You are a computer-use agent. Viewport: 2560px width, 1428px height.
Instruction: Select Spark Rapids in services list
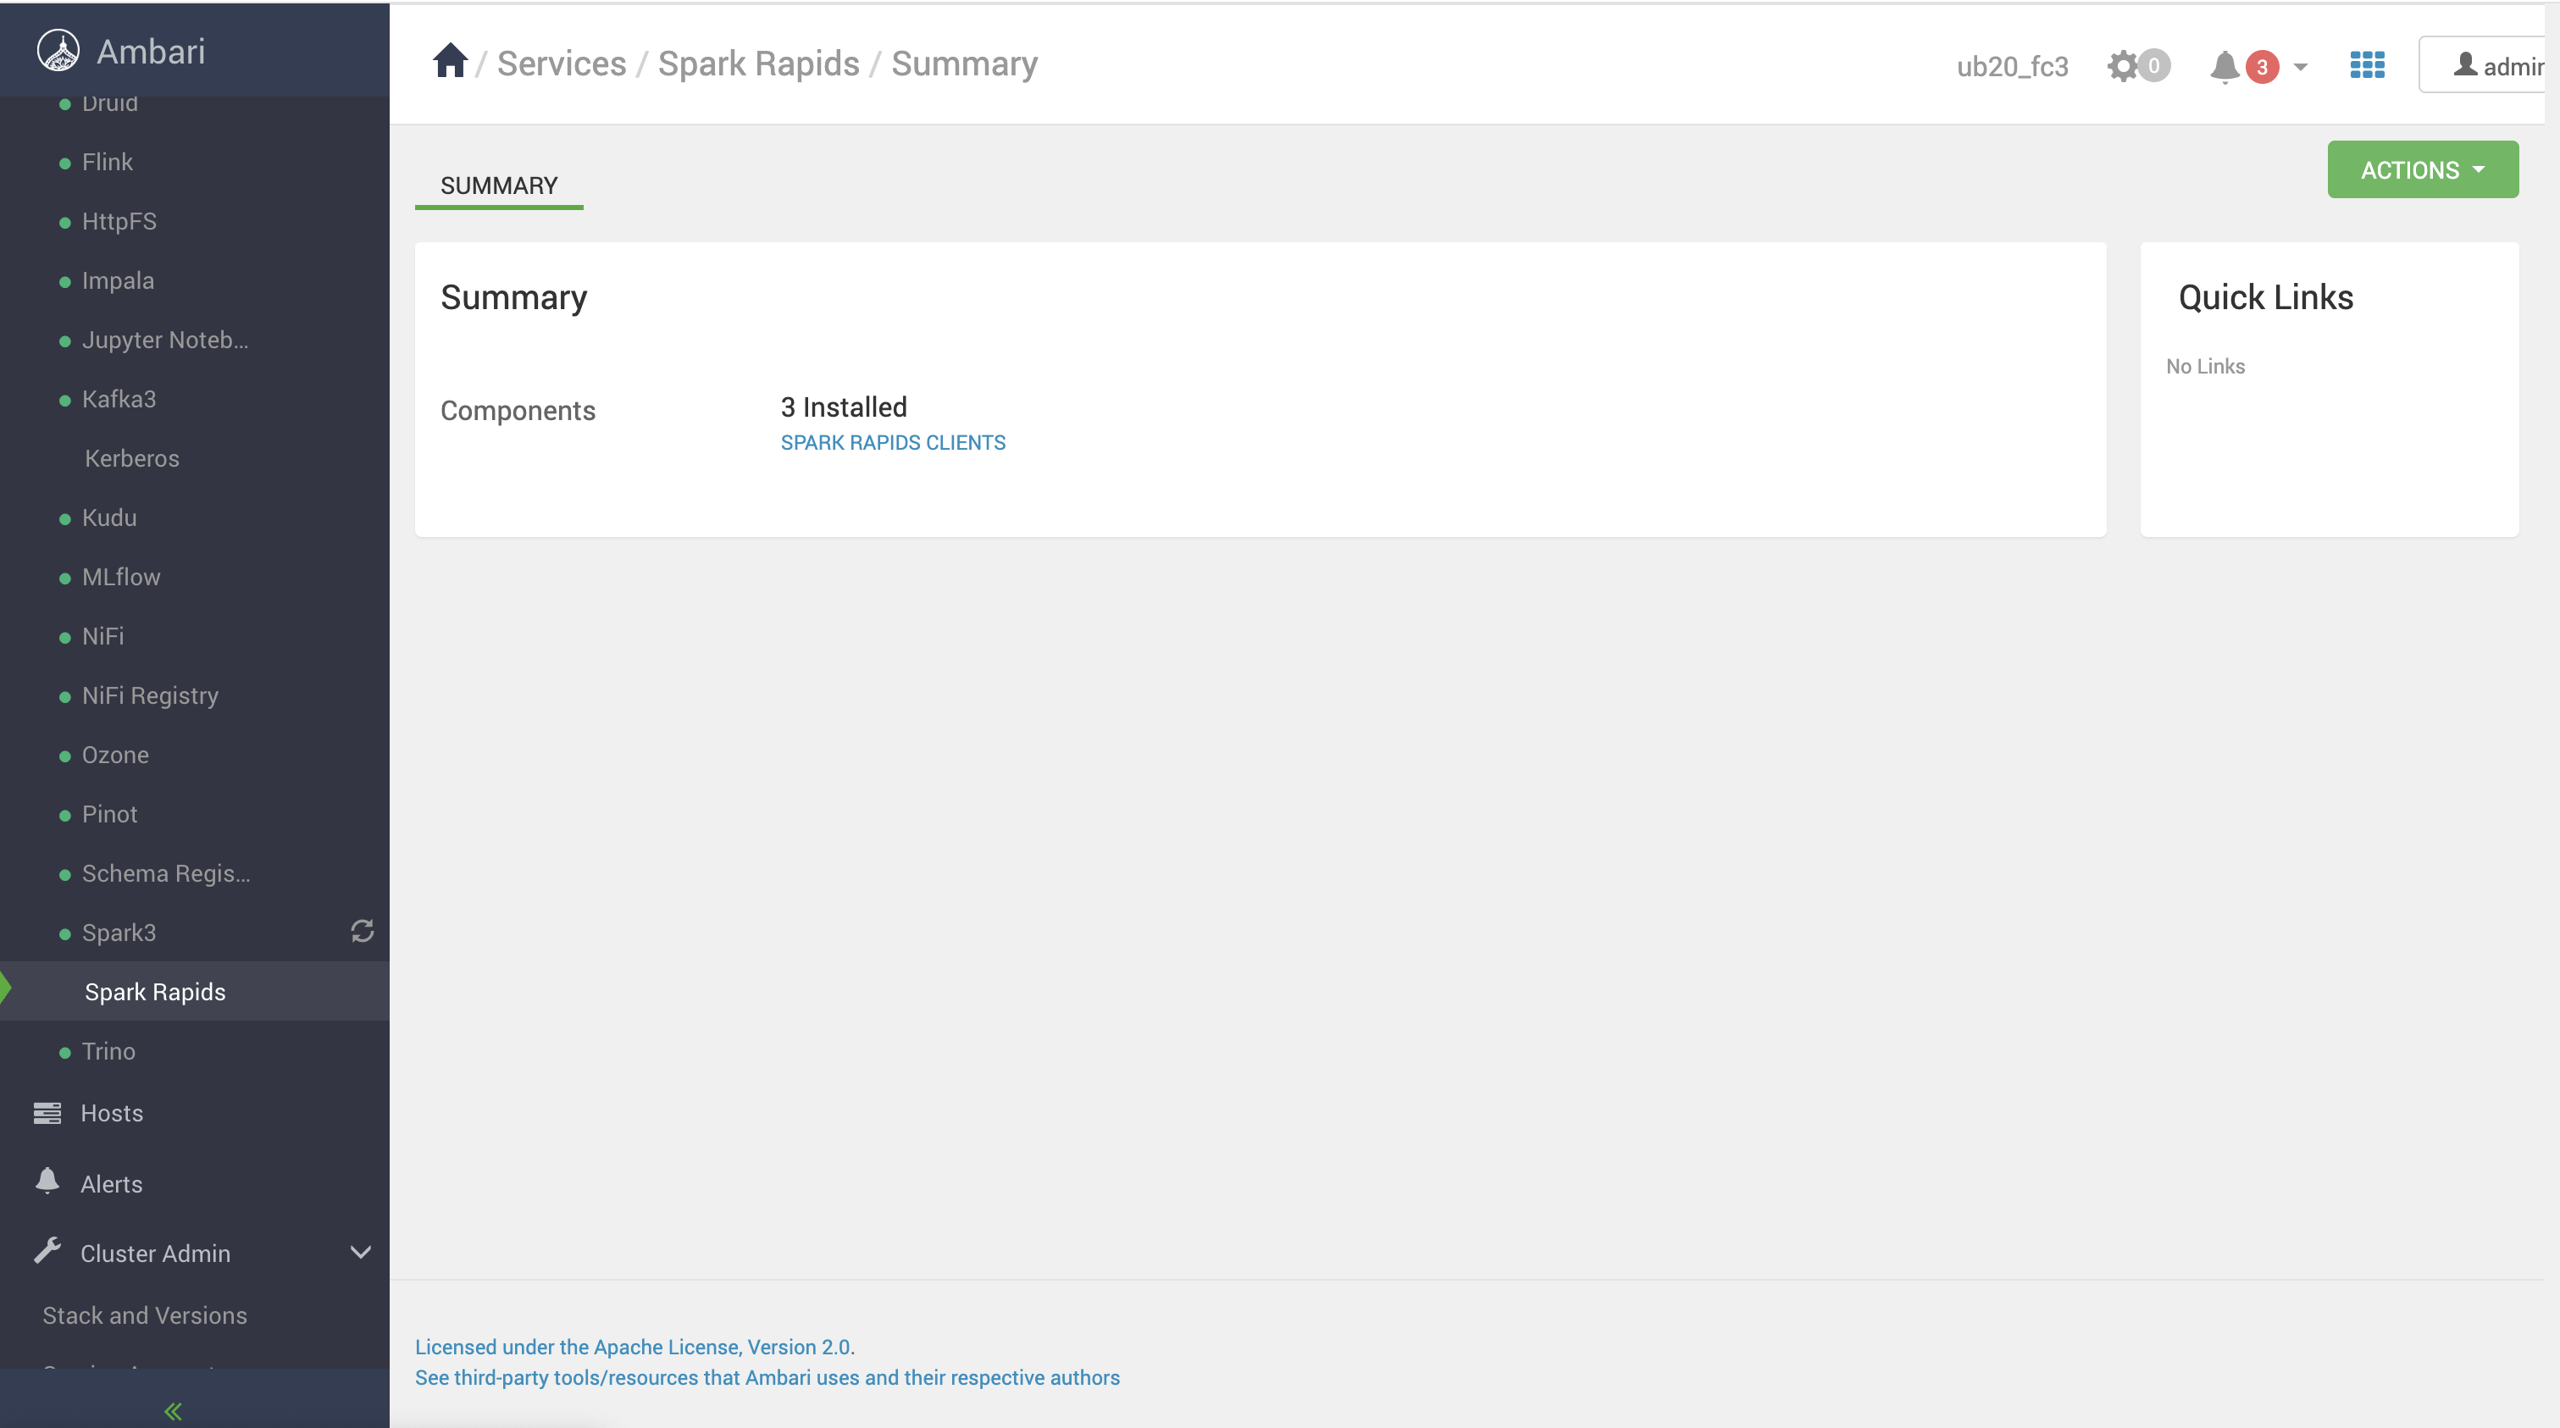click(155, 991)
